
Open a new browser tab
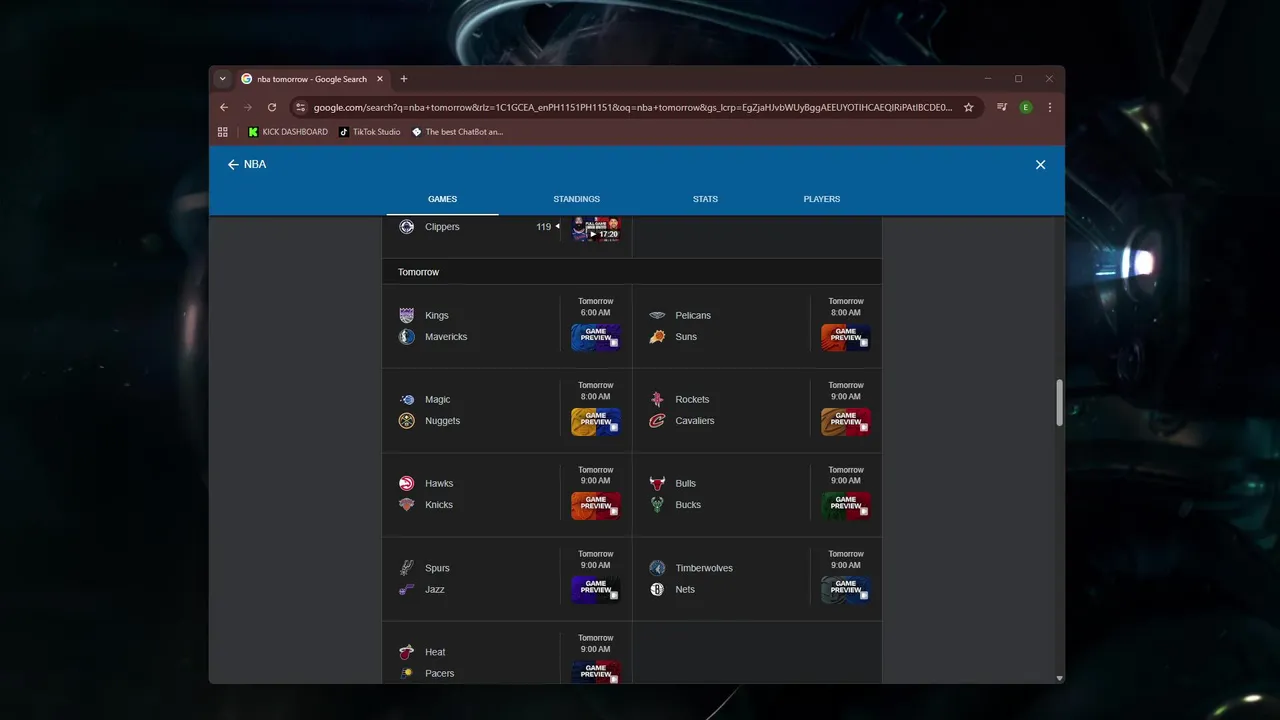coord(404,79)
